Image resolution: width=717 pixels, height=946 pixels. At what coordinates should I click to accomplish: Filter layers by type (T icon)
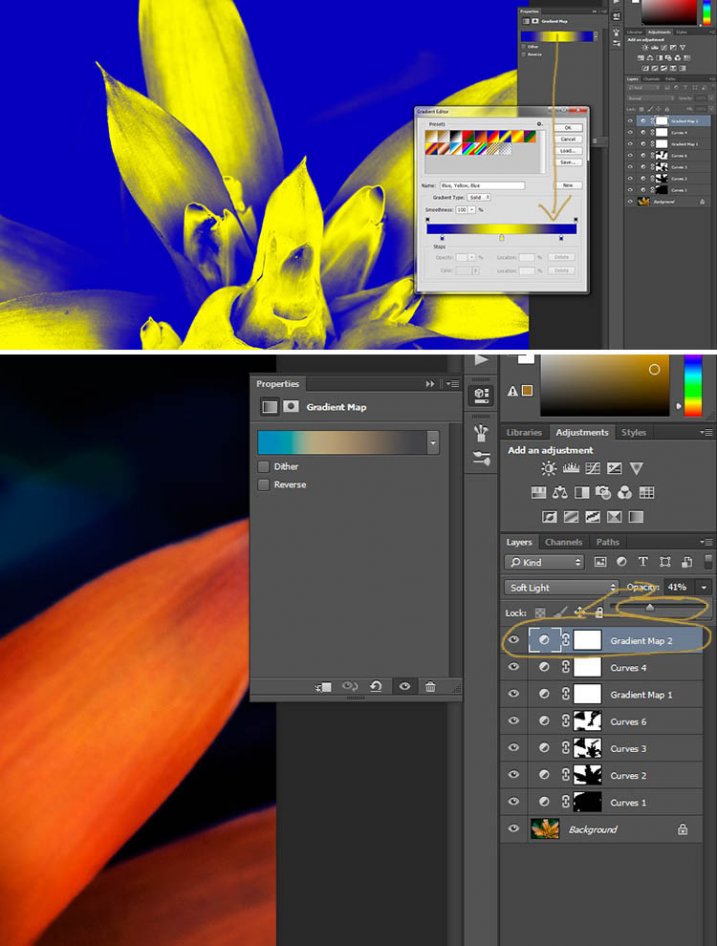pos(643,562)
